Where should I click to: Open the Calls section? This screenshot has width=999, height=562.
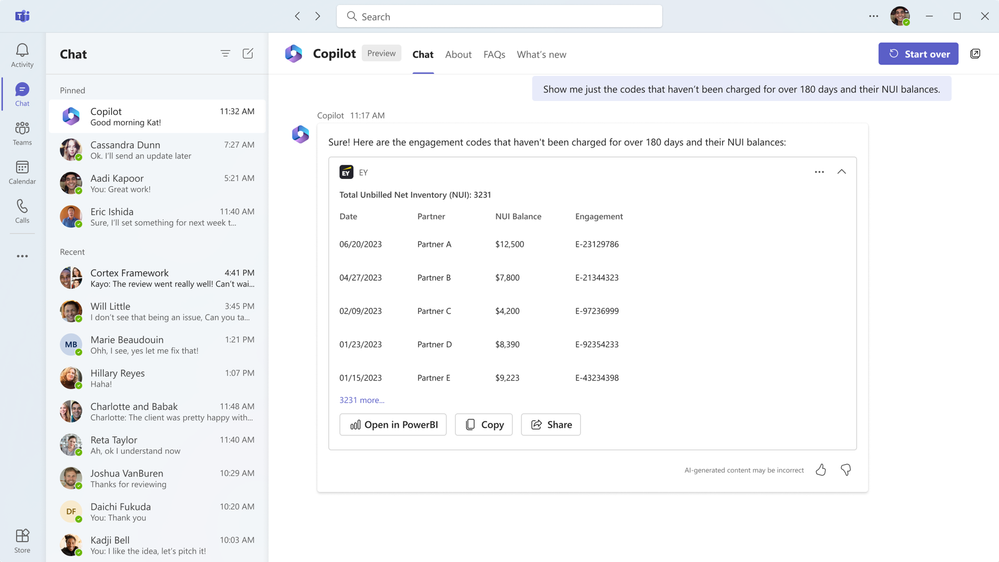(22, 211)
